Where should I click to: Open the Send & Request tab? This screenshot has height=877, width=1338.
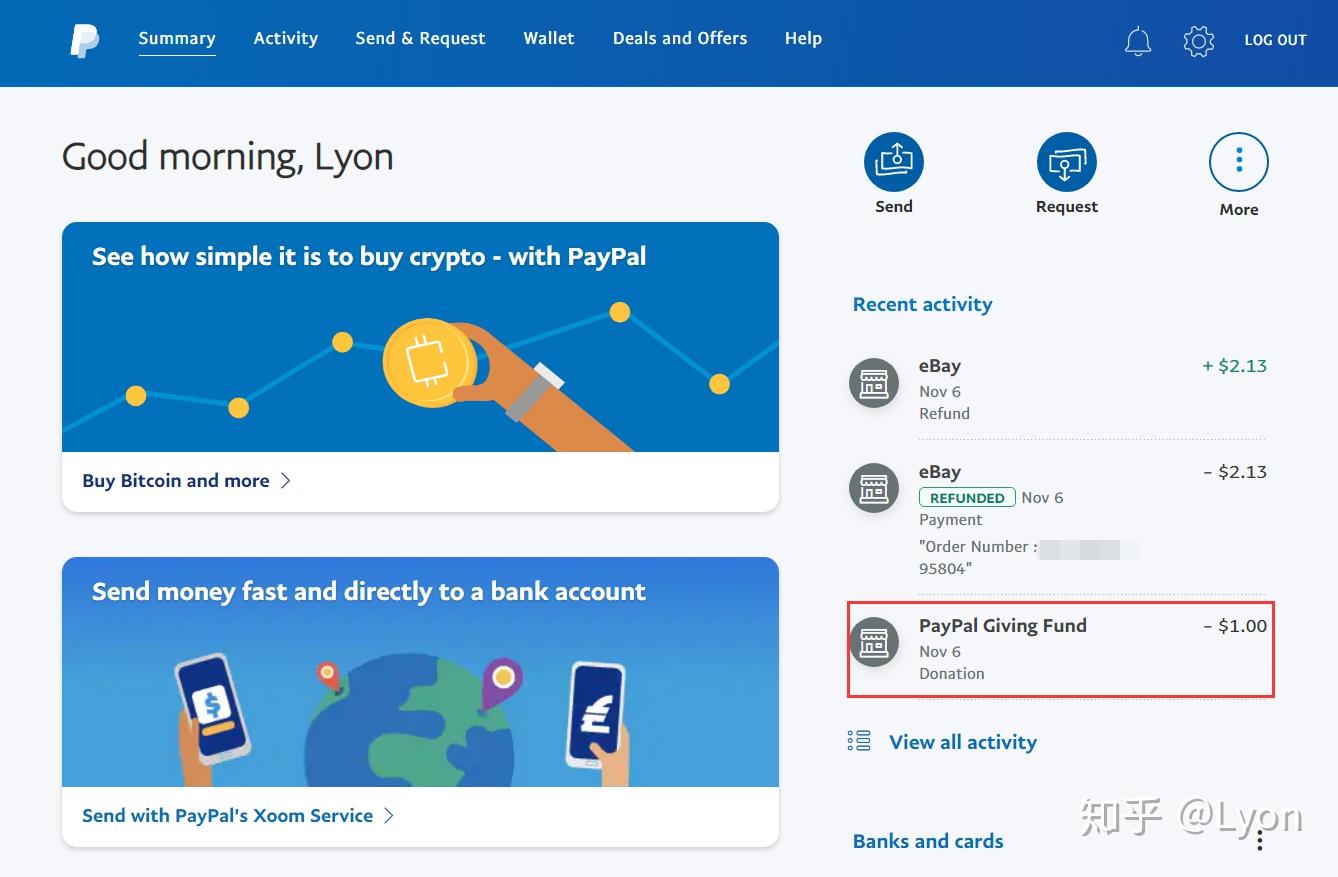coord(420,38)
